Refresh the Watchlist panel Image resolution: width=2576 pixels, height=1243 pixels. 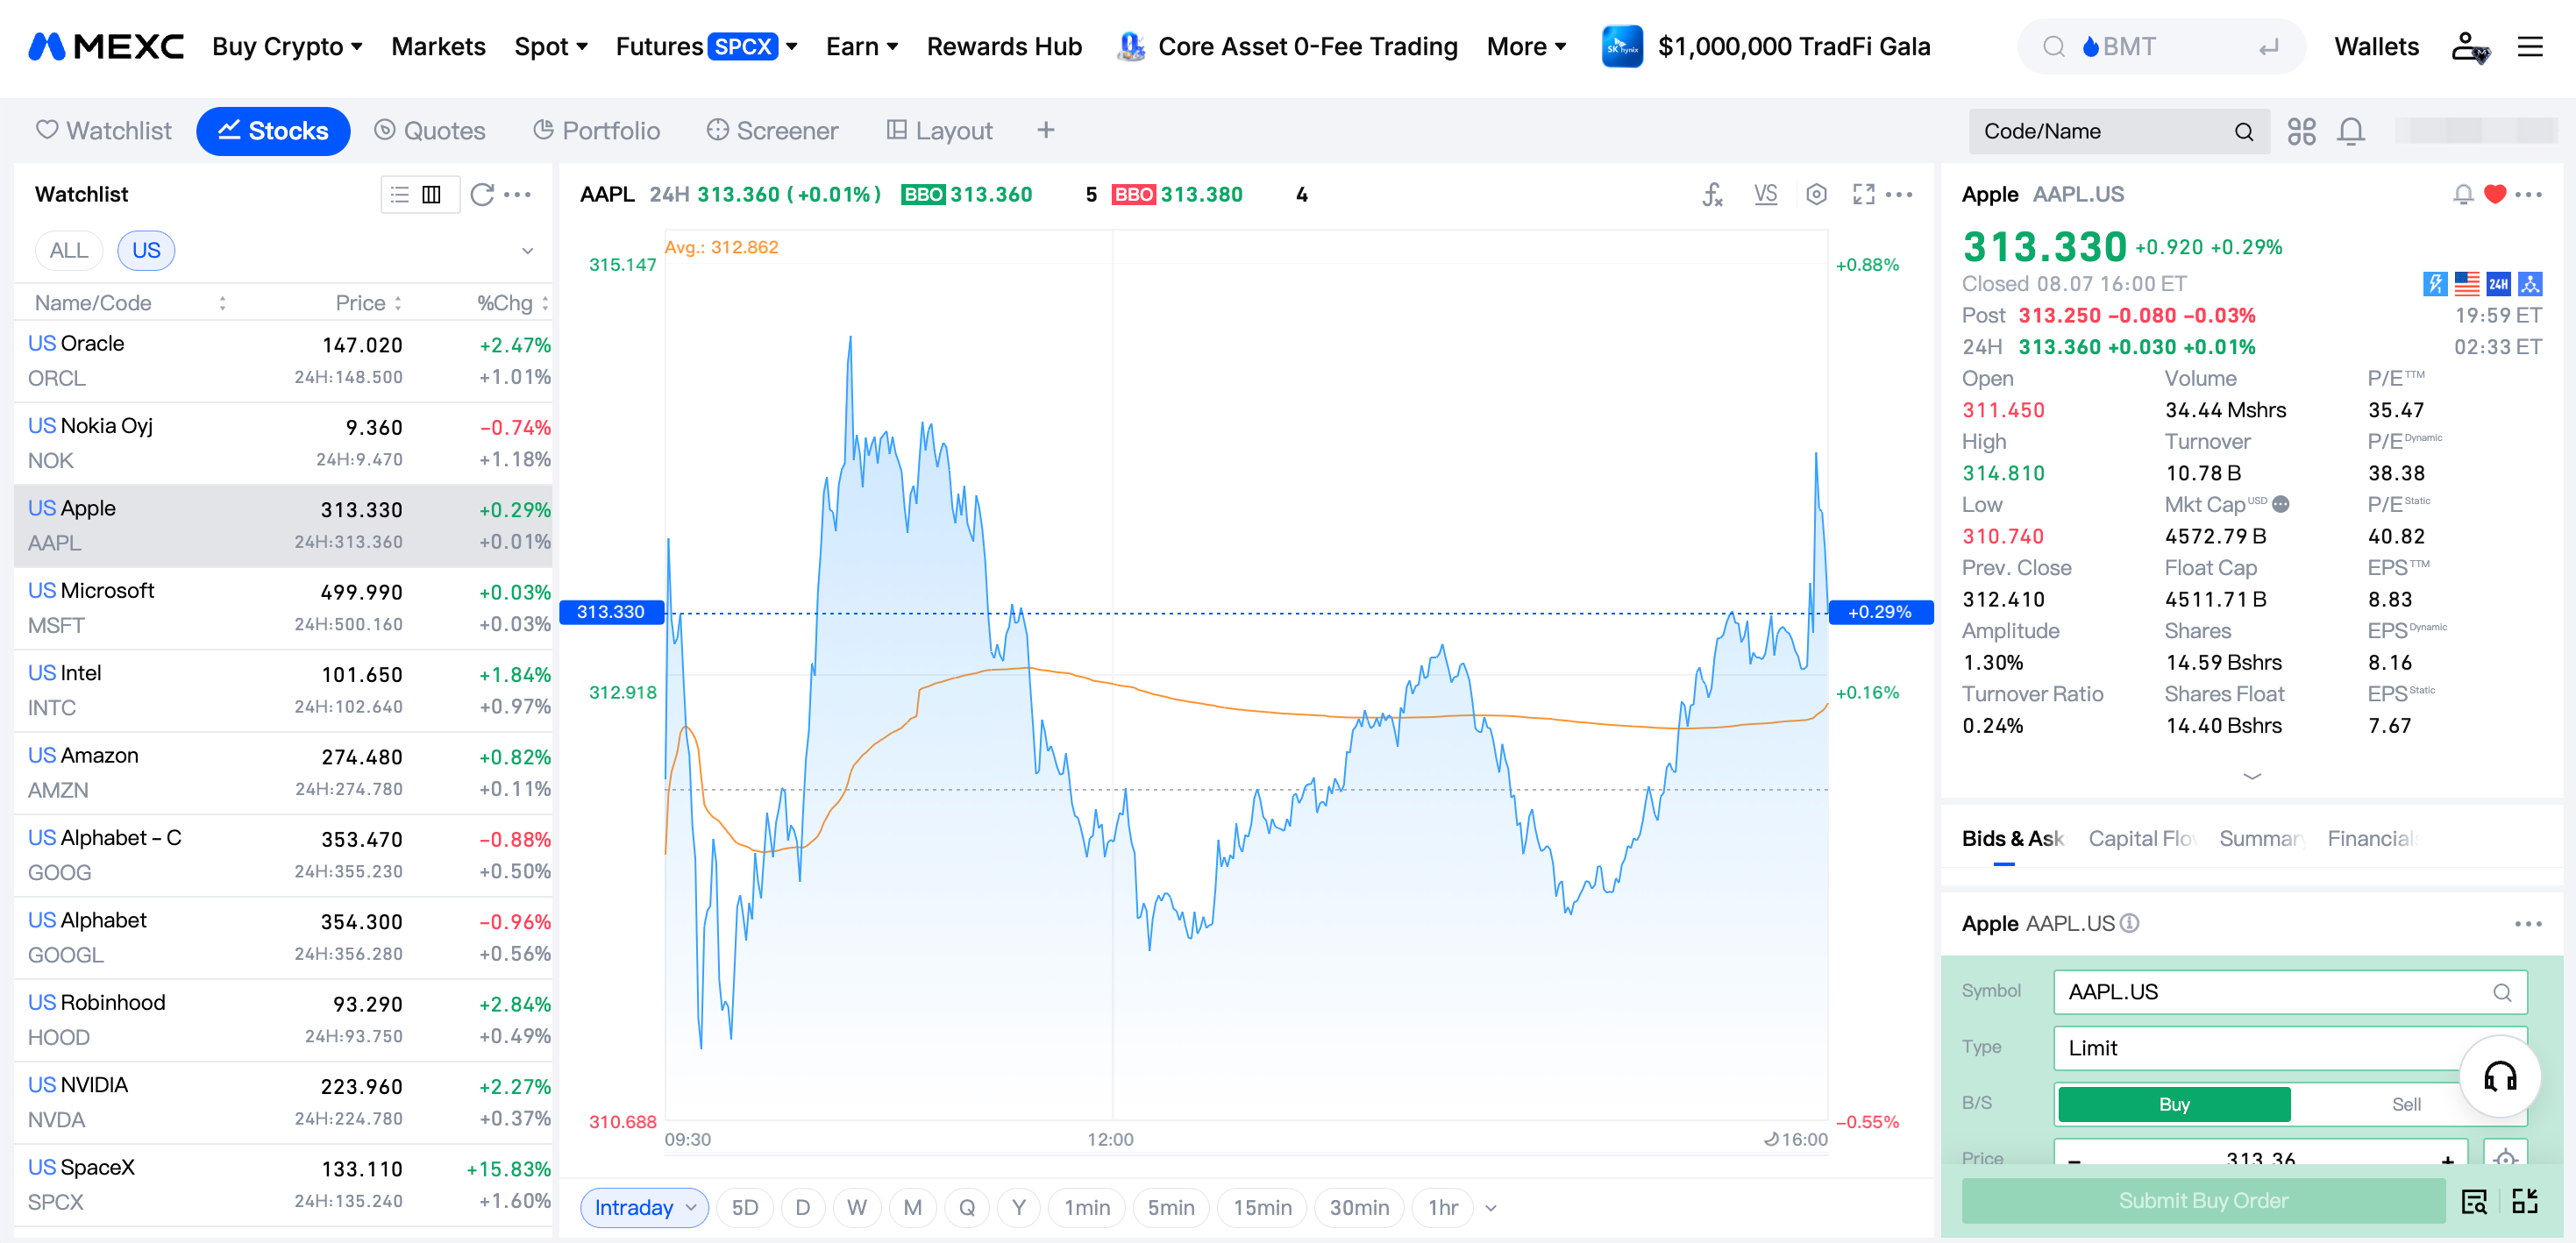482,194
